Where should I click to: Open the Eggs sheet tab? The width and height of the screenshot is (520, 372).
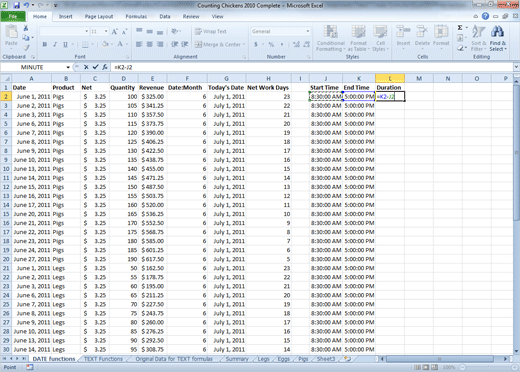[284, 359]
